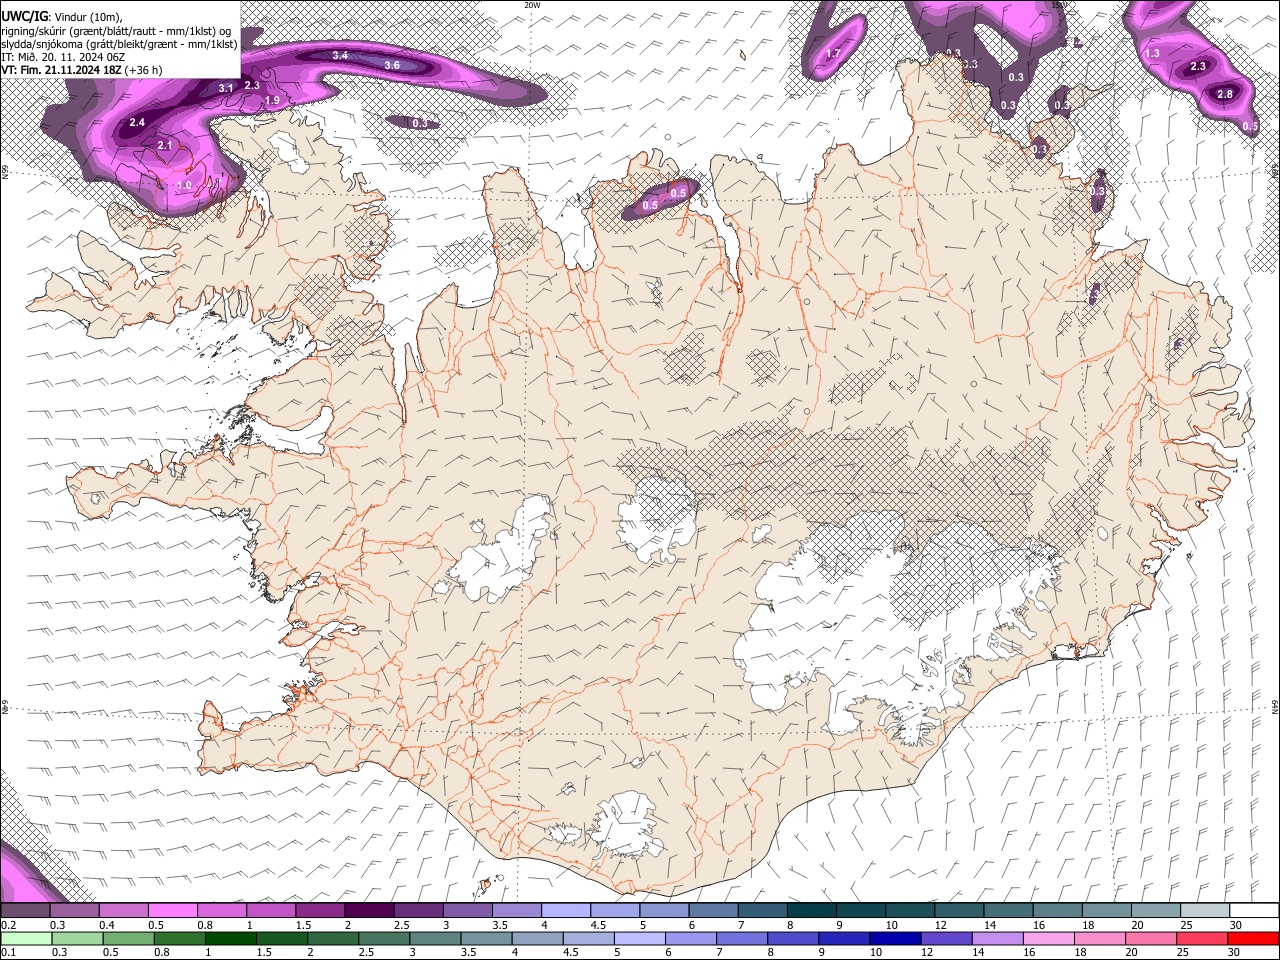1280x960 pixels.
Task: Select swatch between 0.2 and 0.3 on purple scale
Action: click(x=25, y=910)
